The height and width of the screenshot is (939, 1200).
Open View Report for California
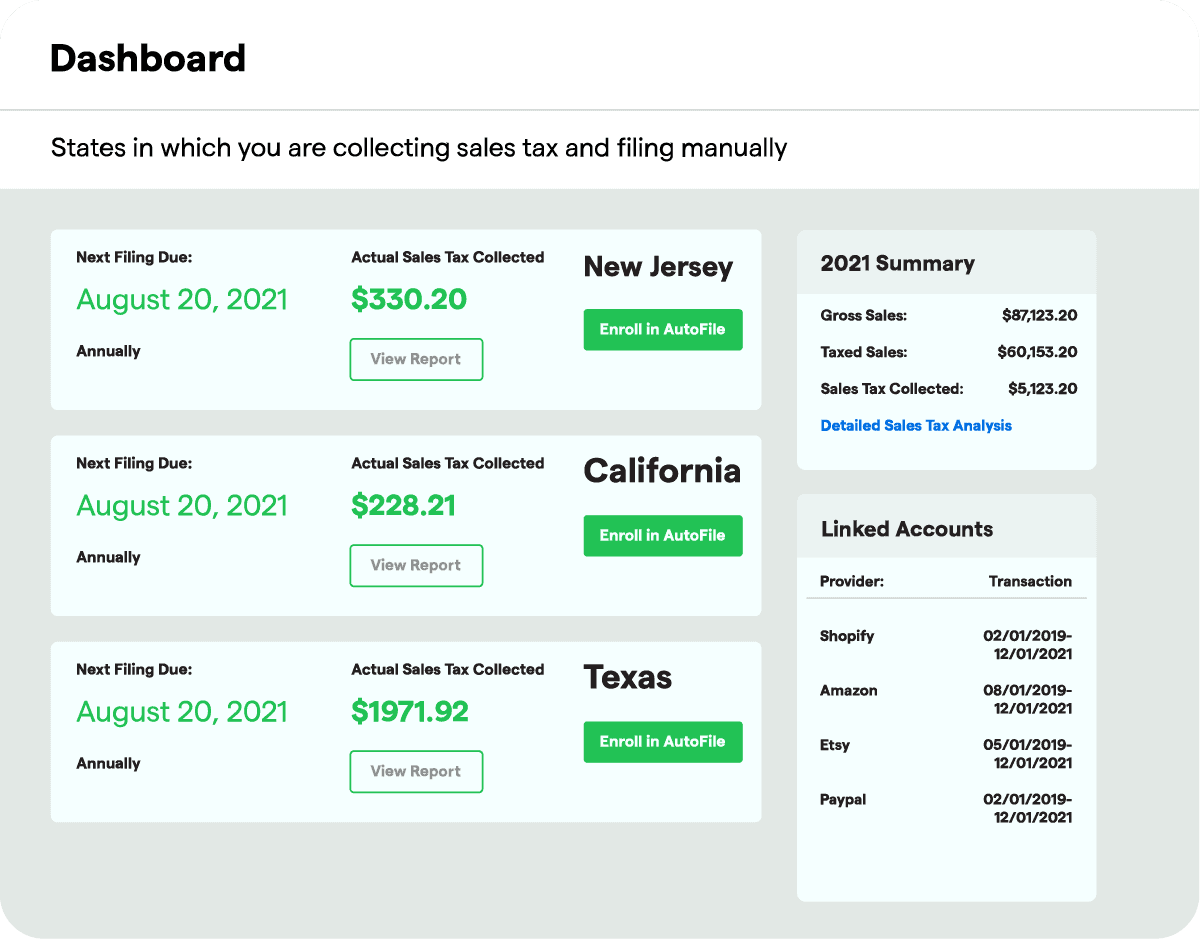[416, 565]
